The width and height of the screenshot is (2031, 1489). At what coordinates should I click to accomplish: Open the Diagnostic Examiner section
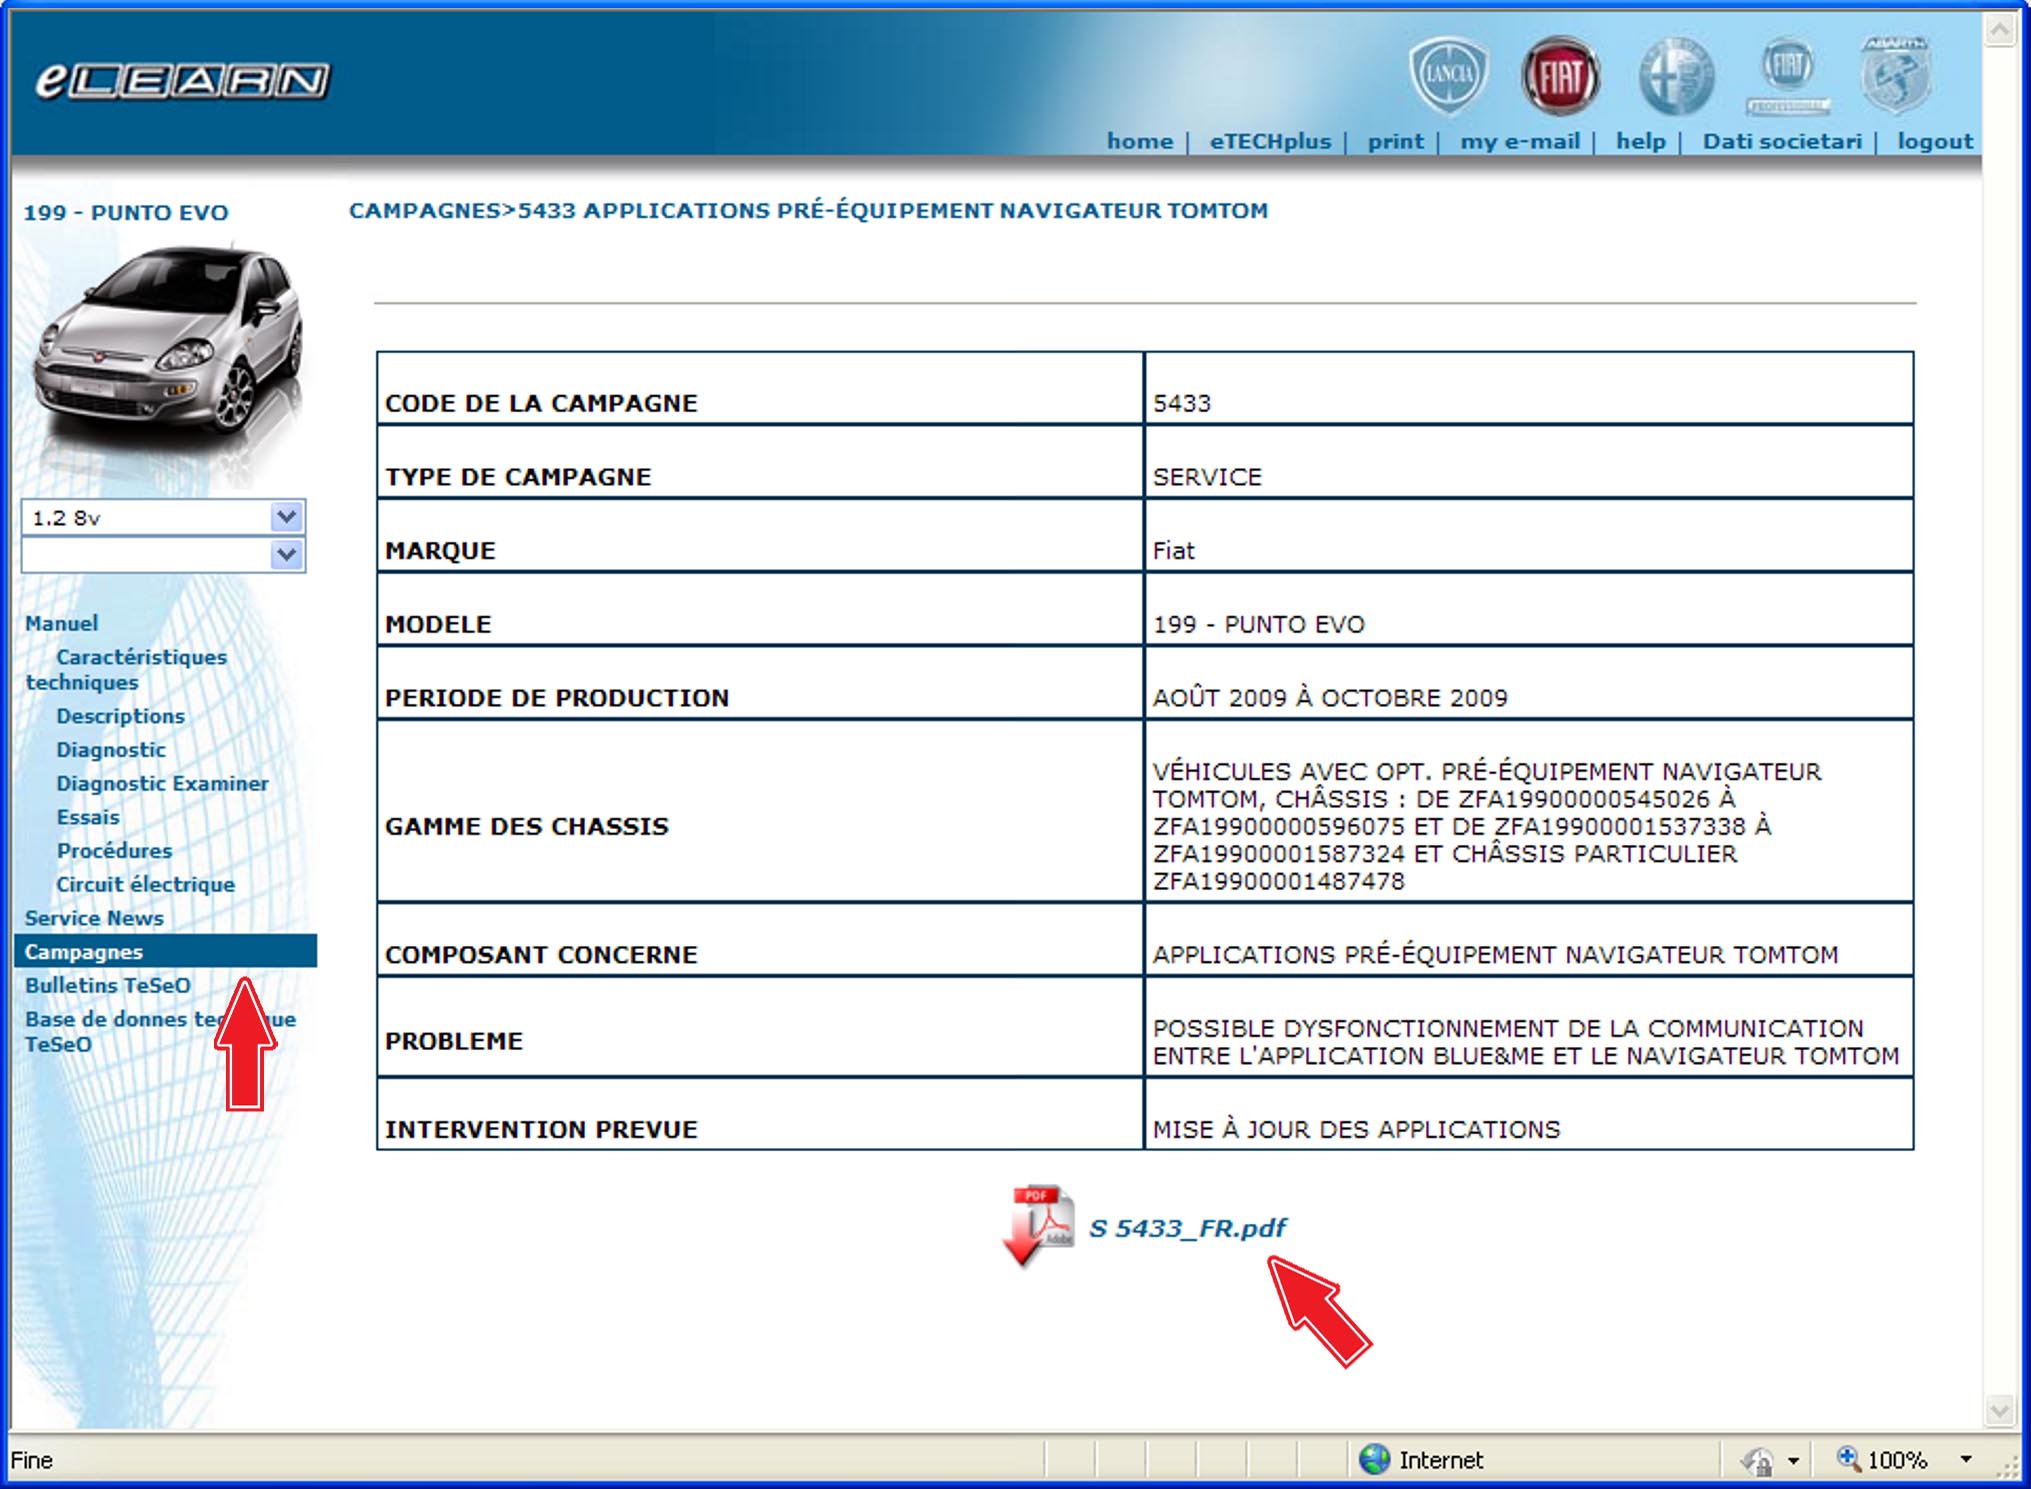pos(162,783)
